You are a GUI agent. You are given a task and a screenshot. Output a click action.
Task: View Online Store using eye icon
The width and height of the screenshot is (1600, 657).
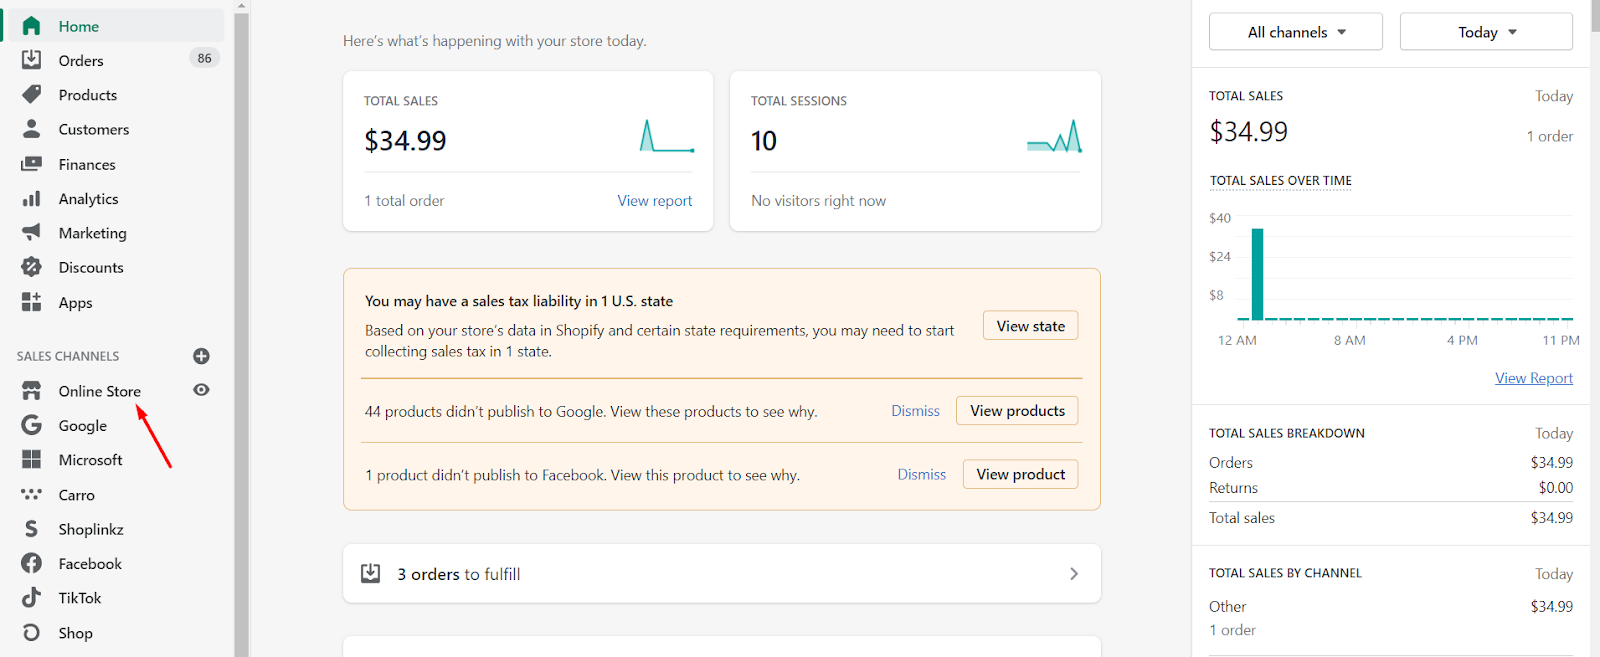coord(201,390)
